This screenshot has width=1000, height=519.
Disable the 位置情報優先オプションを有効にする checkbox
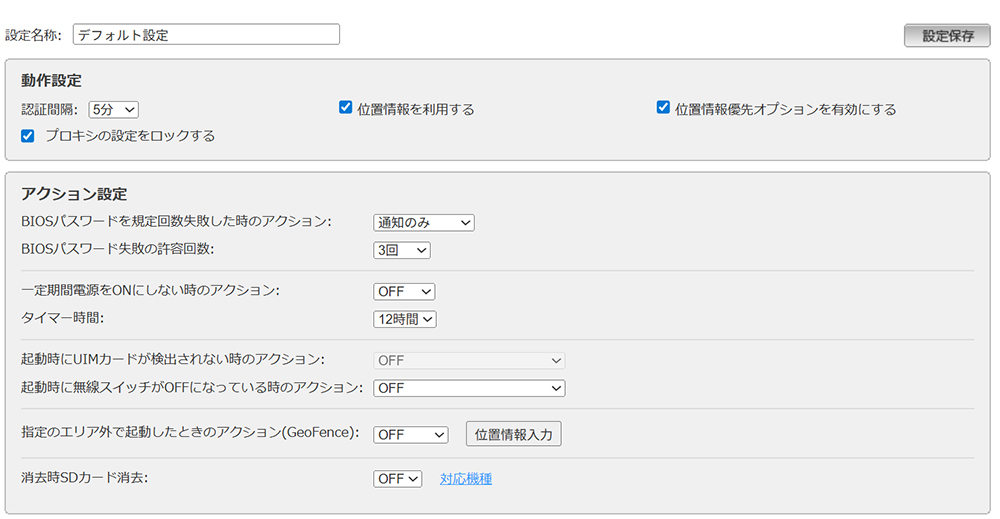(x=663, y=108)
